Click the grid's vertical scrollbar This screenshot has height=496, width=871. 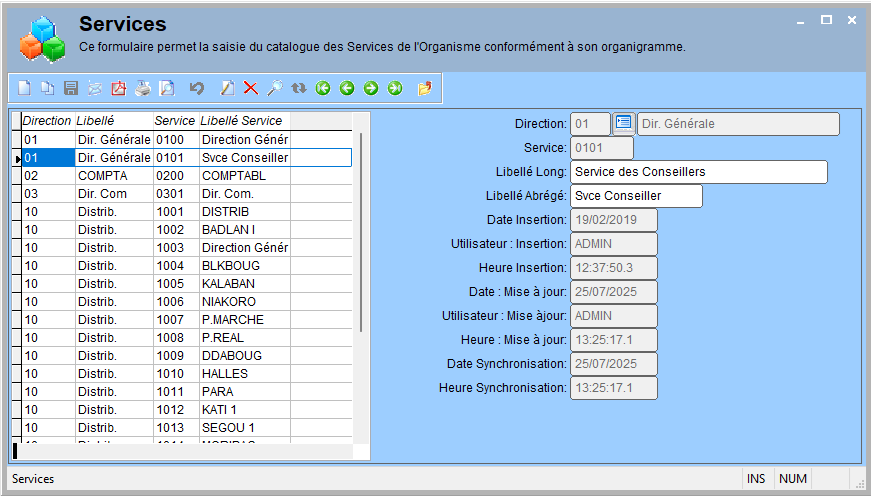click(361, 232)
